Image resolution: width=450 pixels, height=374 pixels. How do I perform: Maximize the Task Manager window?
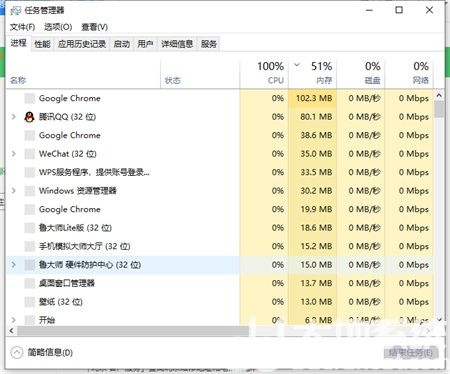(x=399, y=10)
